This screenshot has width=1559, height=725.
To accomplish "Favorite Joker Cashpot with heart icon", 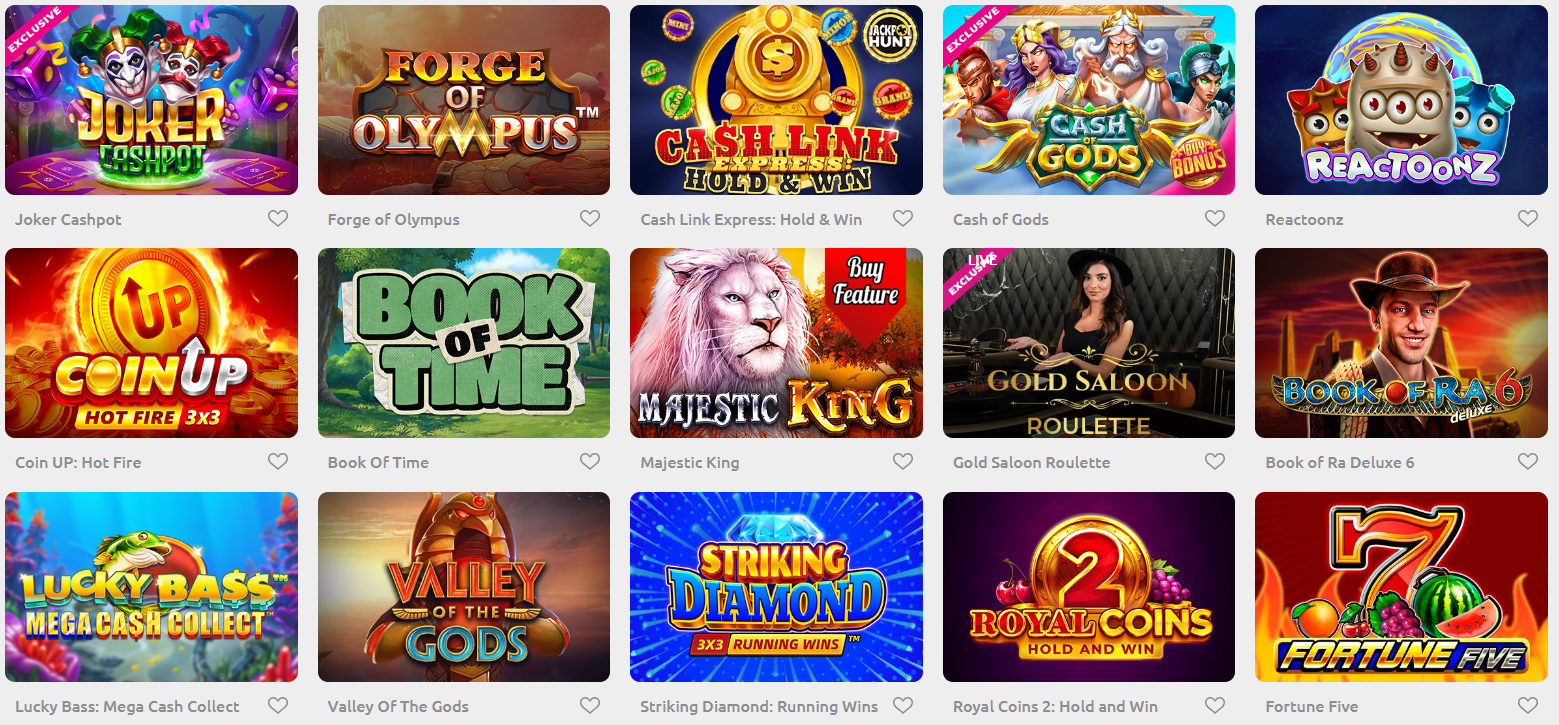I will tap(278, 218).
